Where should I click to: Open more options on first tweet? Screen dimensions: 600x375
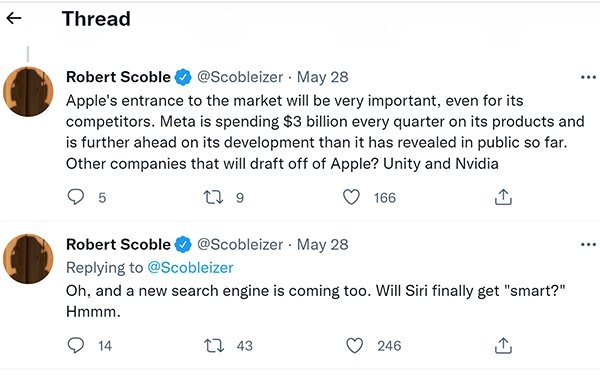588,77
